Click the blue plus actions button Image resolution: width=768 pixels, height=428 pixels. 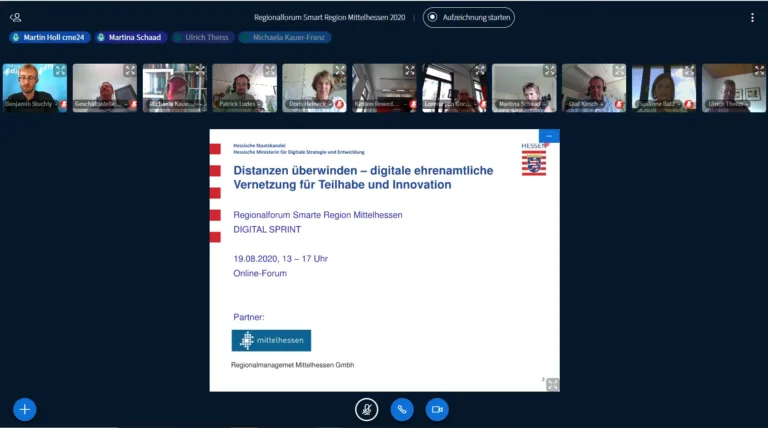[25, 409]
